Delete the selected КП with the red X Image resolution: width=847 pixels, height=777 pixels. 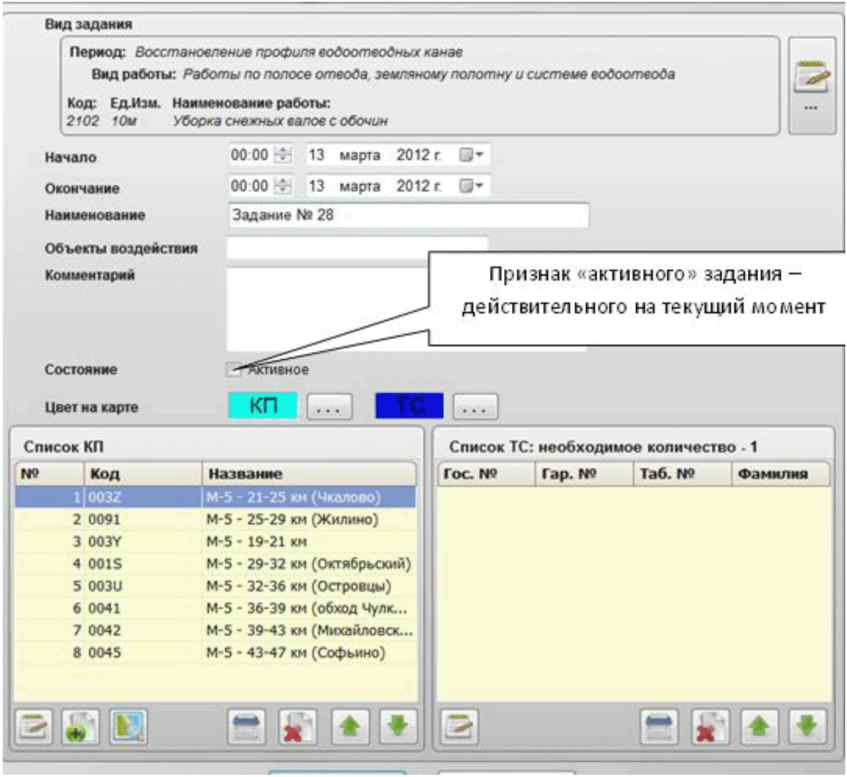coord(297,727)
